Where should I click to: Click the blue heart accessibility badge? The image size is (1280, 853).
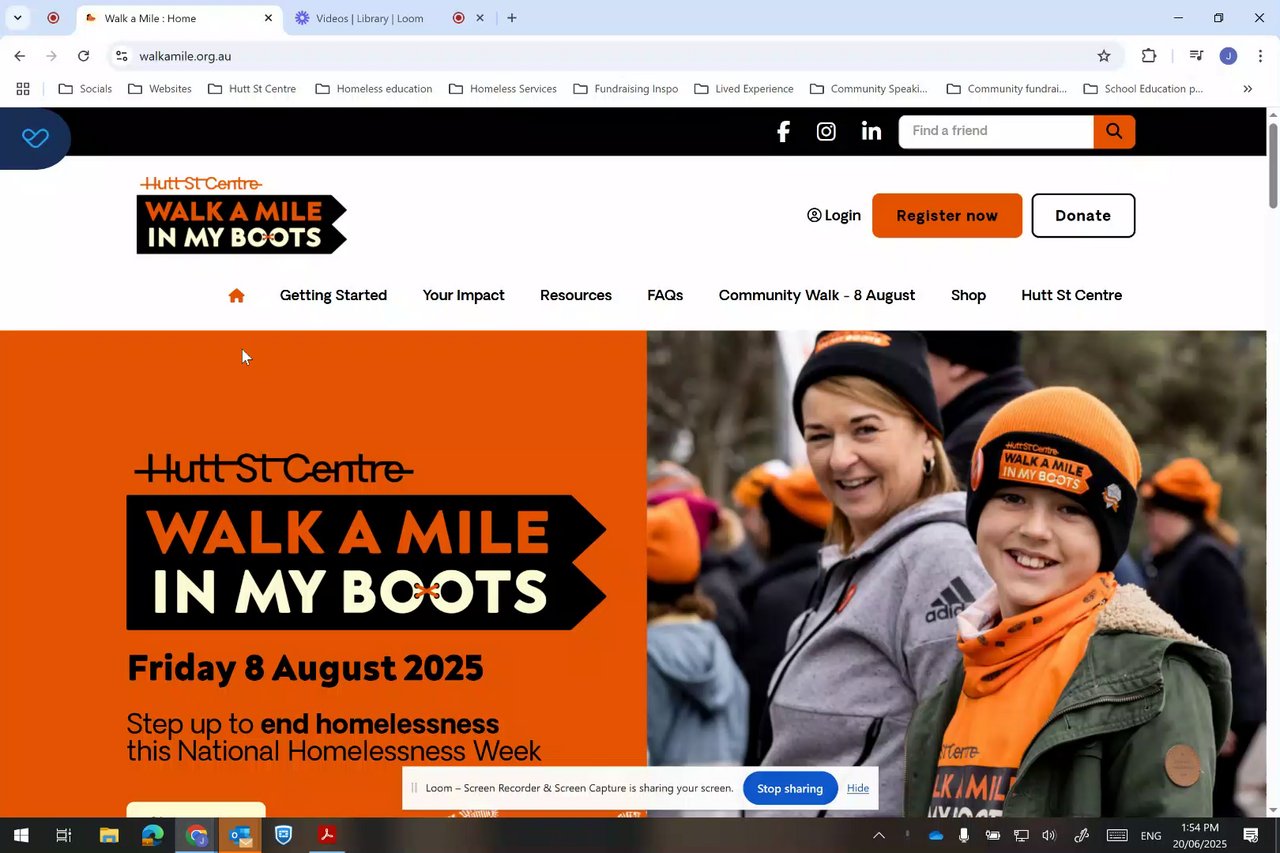(35, 138)
